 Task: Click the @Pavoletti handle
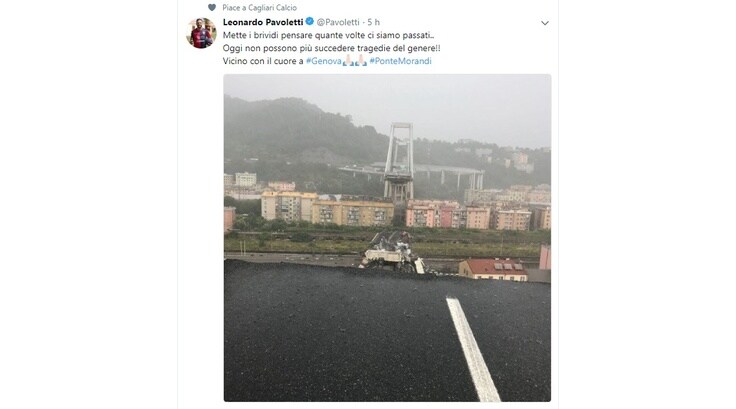338,22
